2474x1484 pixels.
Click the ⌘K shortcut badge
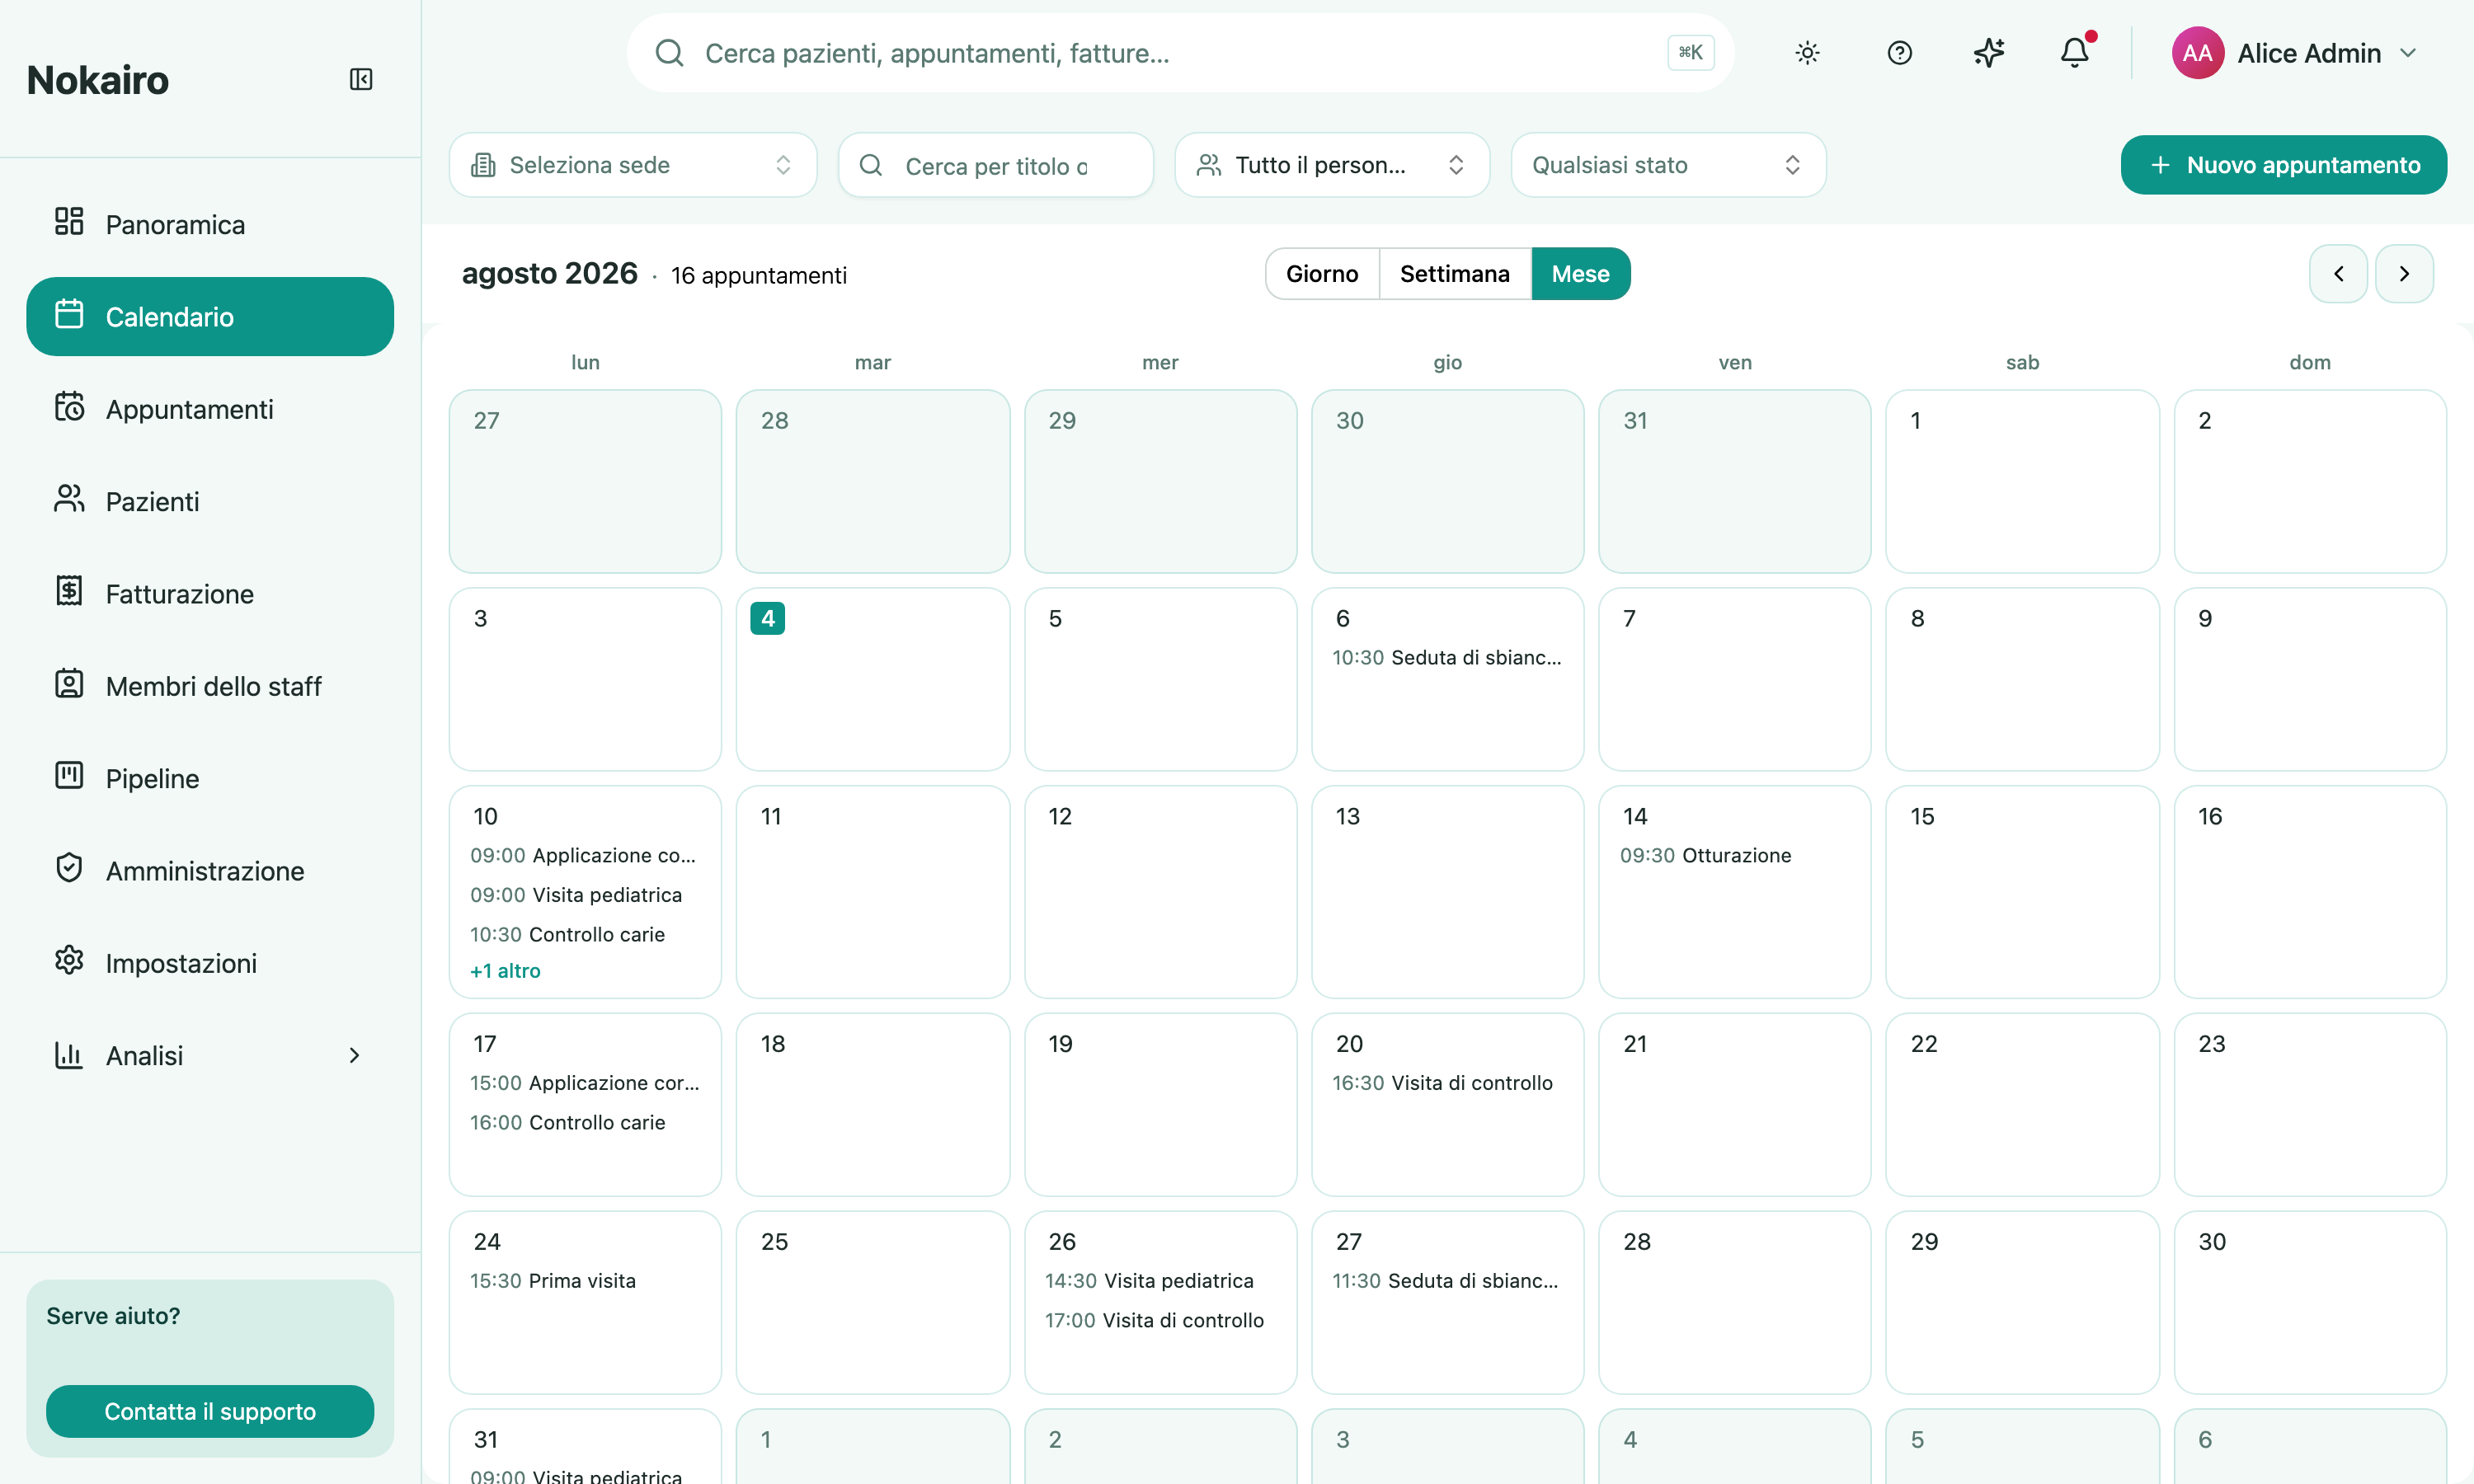click(x=1691, y=53)
